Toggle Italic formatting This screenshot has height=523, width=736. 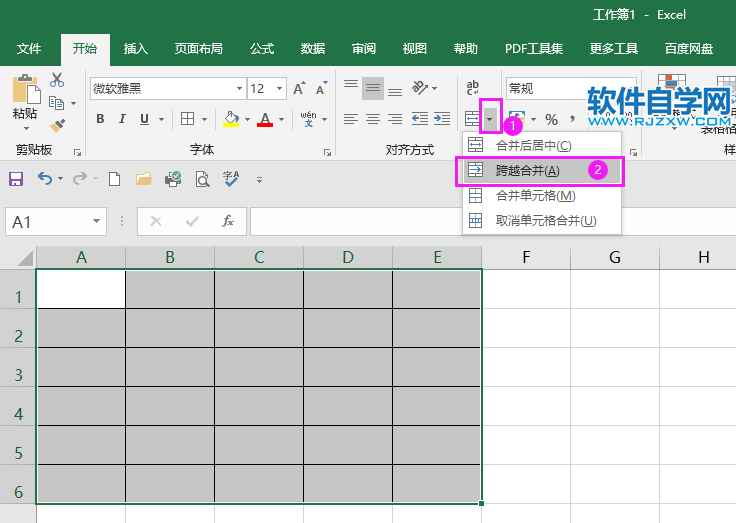(x=122, y=119)
